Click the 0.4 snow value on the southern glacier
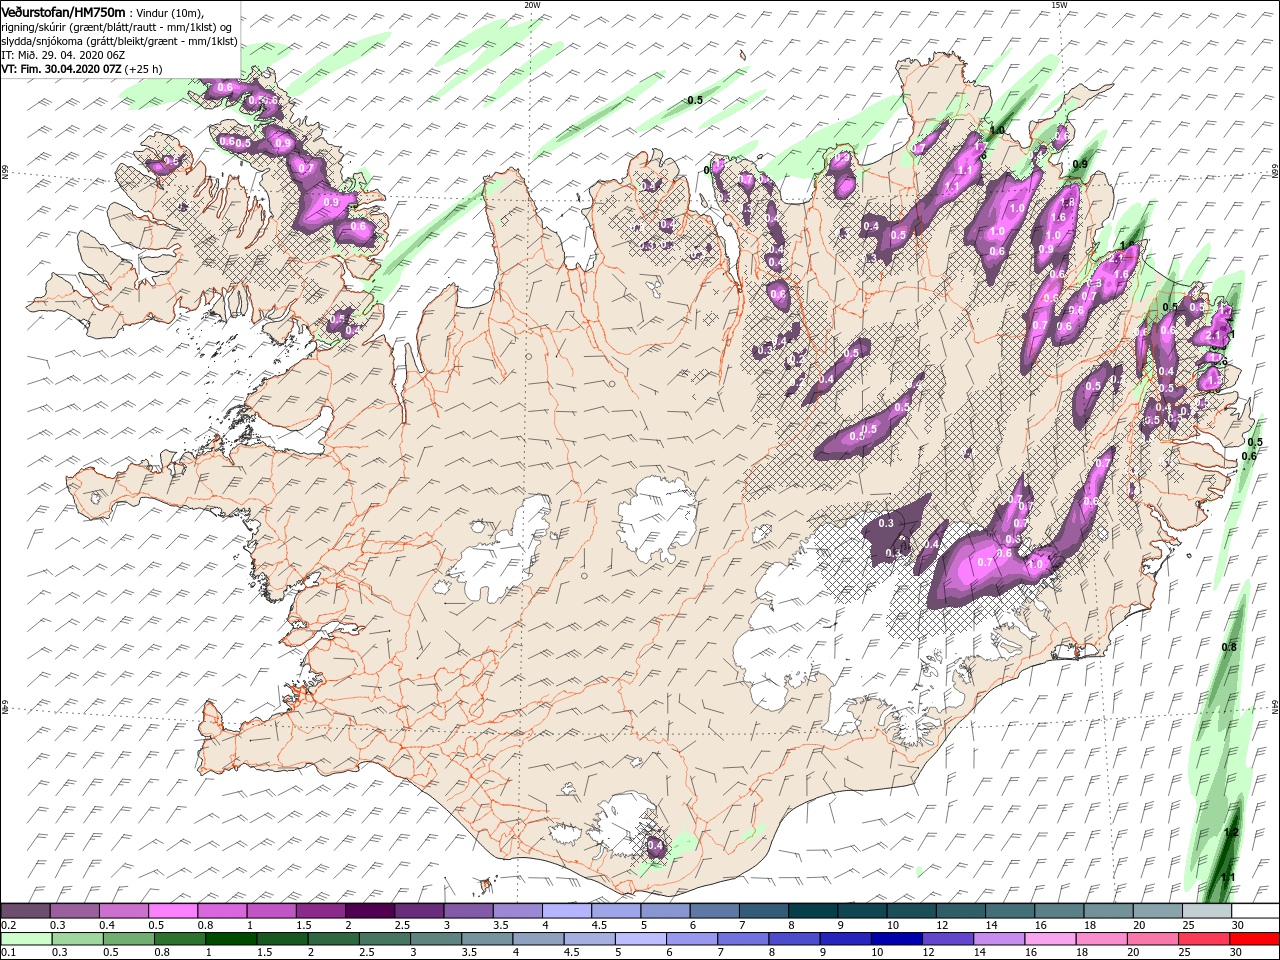Screen dimensions: 1280x960 655,846
